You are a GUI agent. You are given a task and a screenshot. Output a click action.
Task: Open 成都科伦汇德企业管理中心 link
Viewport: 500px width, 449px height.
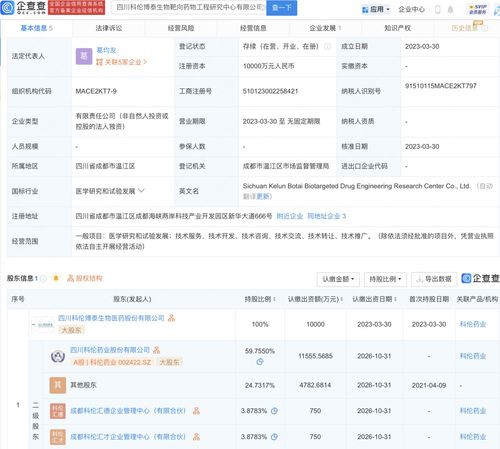coord(128,411)
